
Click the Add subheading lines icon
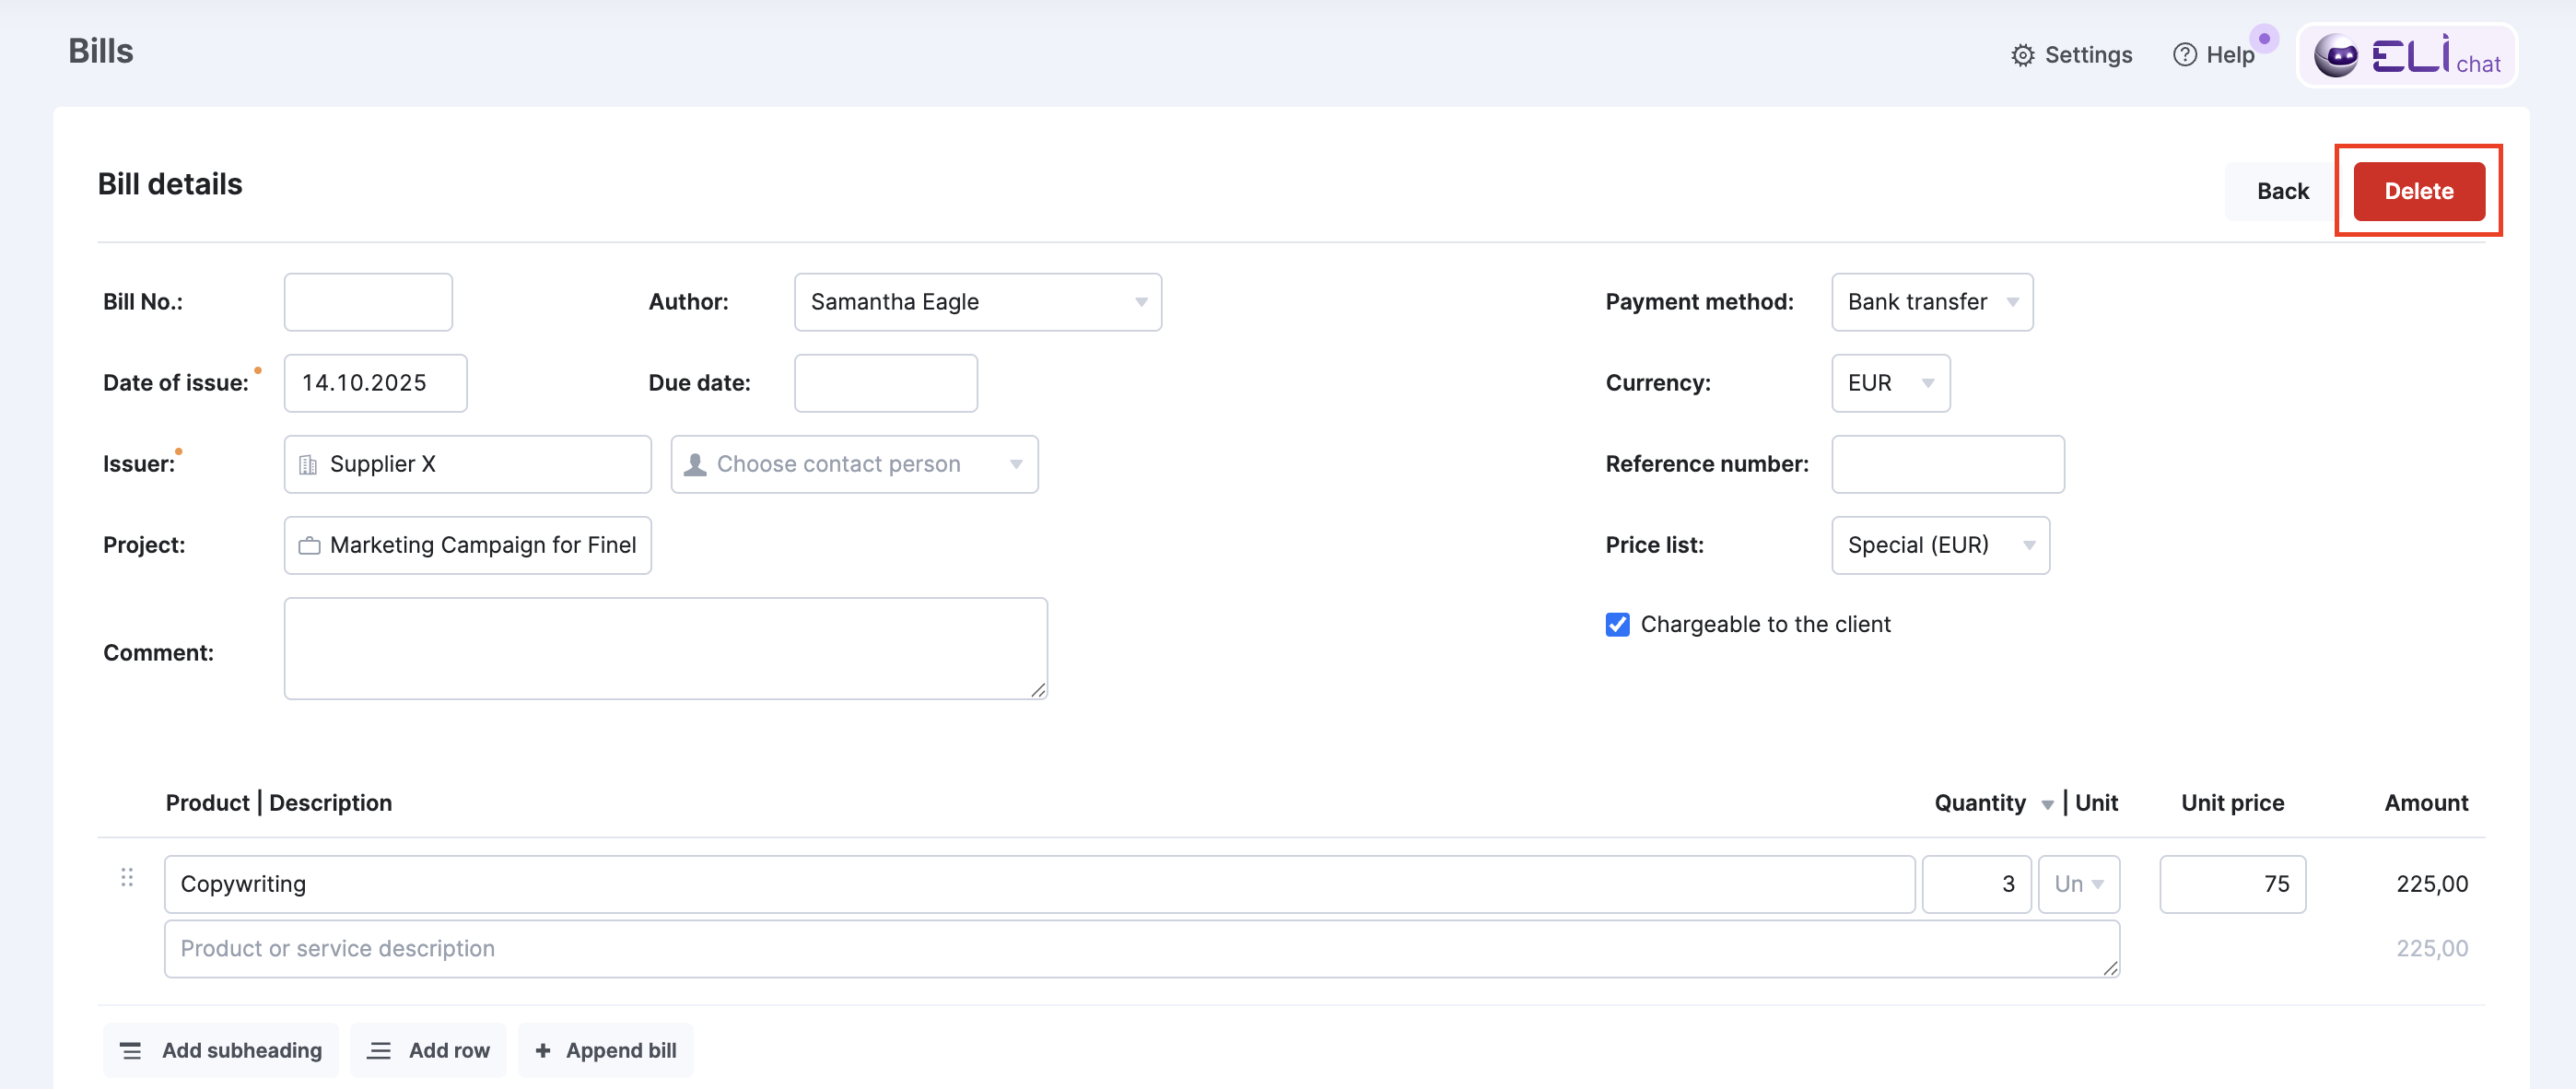130,1051
